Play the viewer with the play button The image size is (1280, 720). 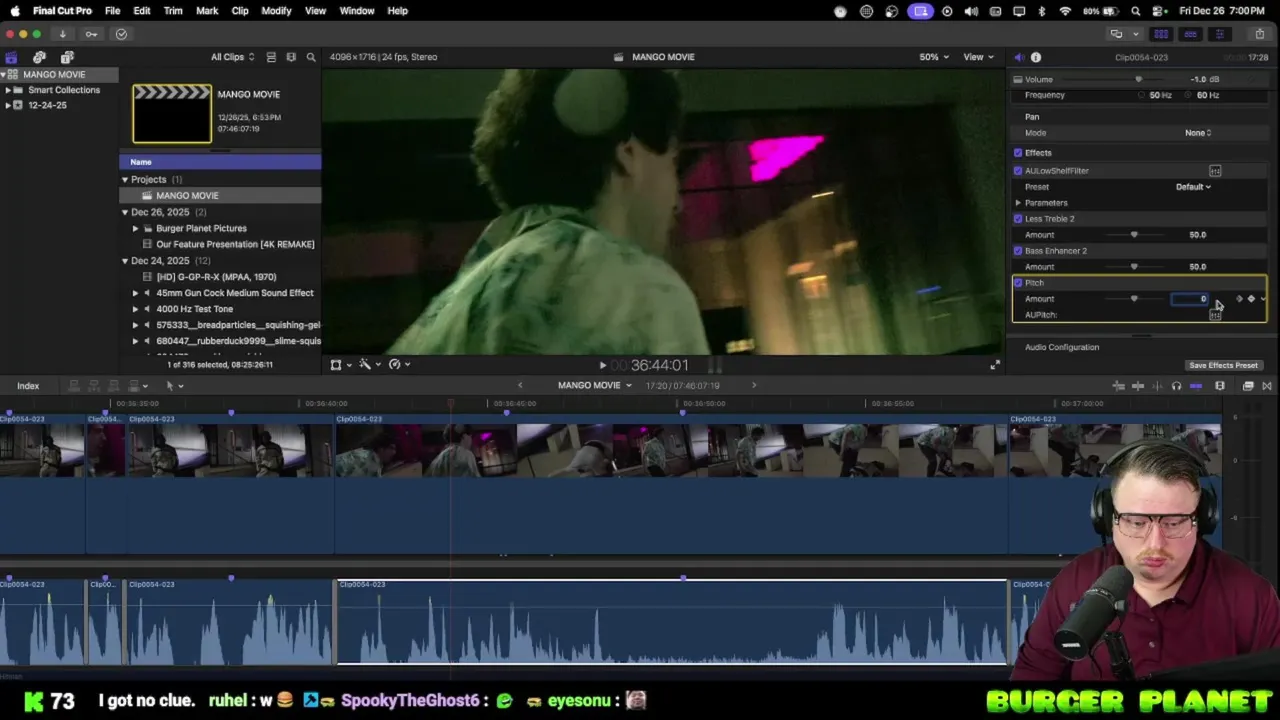(x=602, y=366)
